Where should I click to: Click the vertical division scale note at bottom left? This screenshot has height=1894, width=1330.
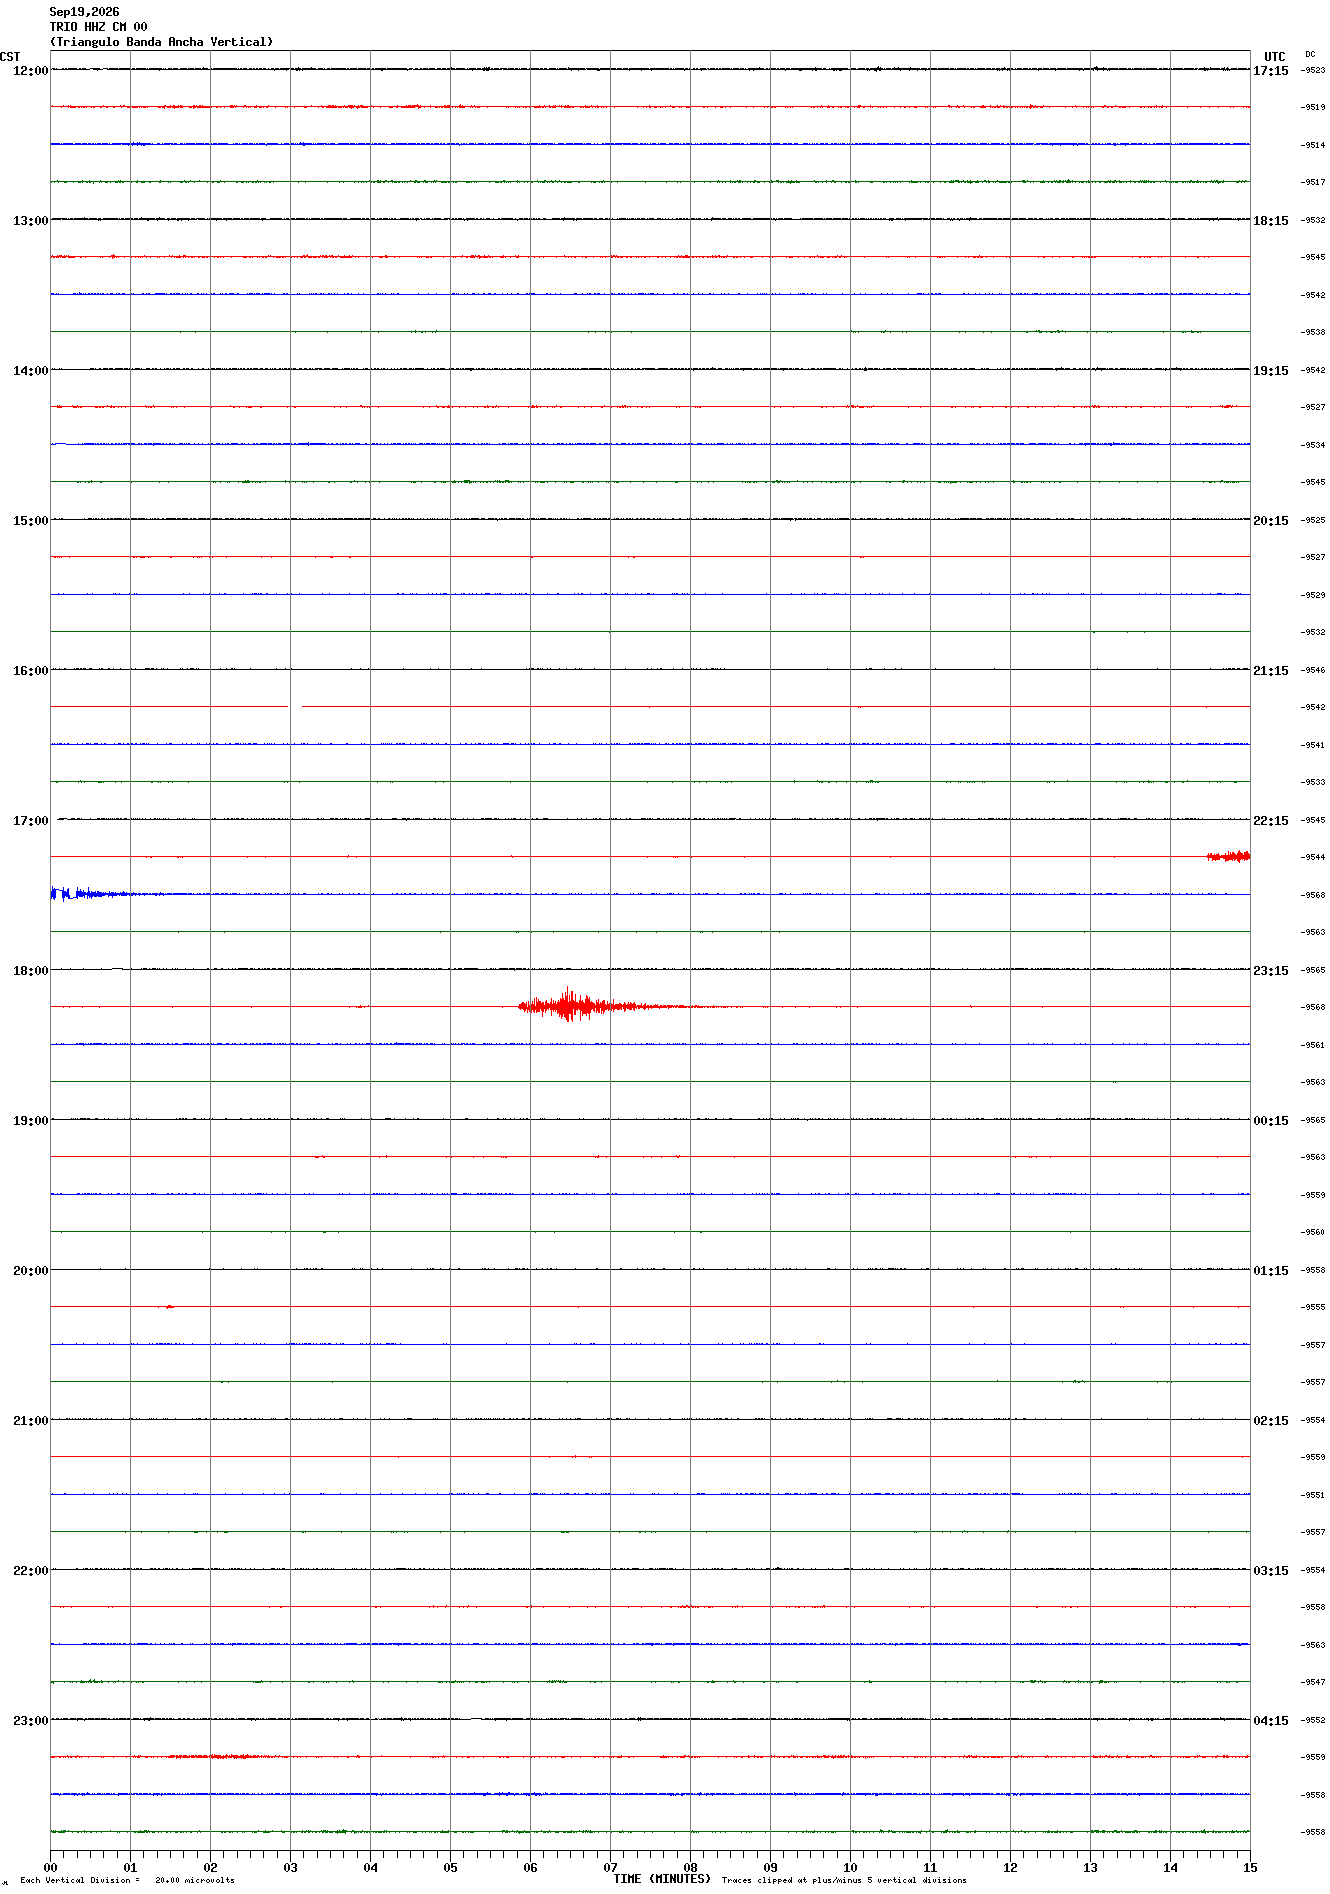pos(127,1880)
